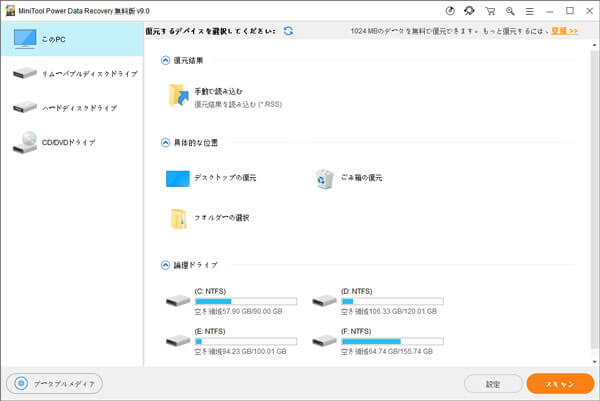Viewport: 600px width, 401px height.
Task: Collapse the 論理ドライブ section
Action: pos(165,265)
